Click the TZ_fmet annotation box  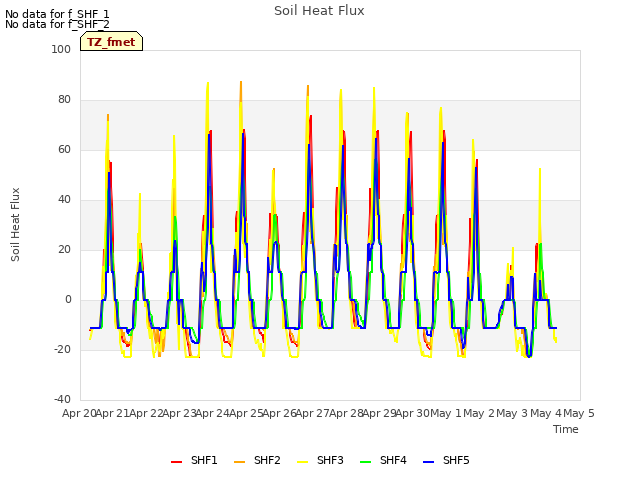111,42
